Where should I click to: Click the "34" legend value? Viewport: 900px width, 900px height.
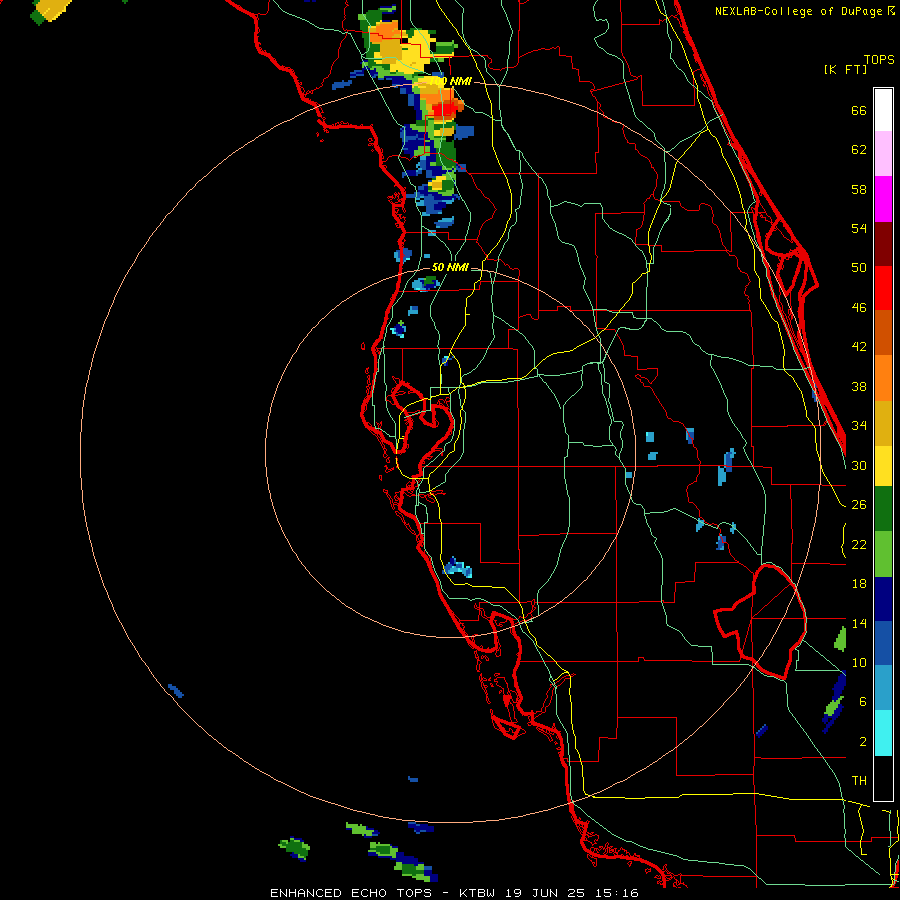pyautogui.click(x=859, y=426)
